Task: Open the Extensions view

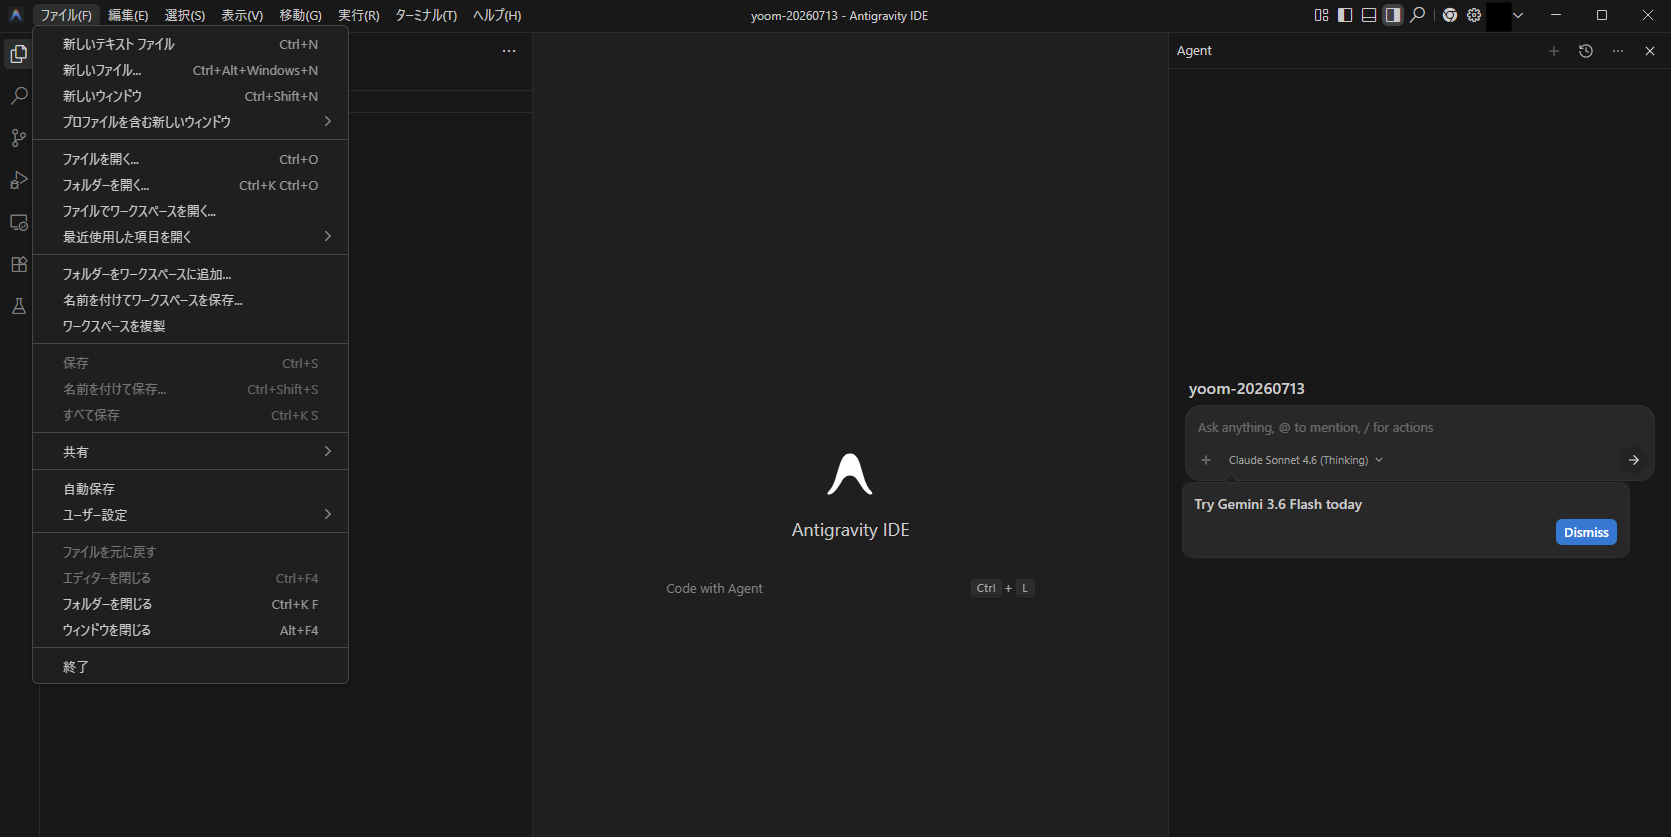Action: [x=18, y=264]
